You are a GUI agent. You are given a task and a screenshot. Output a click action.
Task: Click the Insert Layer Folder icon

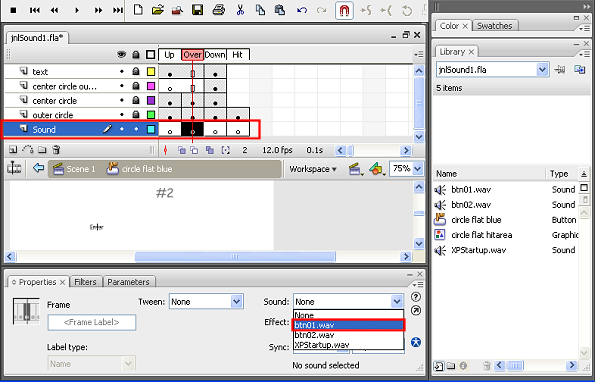pyautogui.click(x=42, y=150)
